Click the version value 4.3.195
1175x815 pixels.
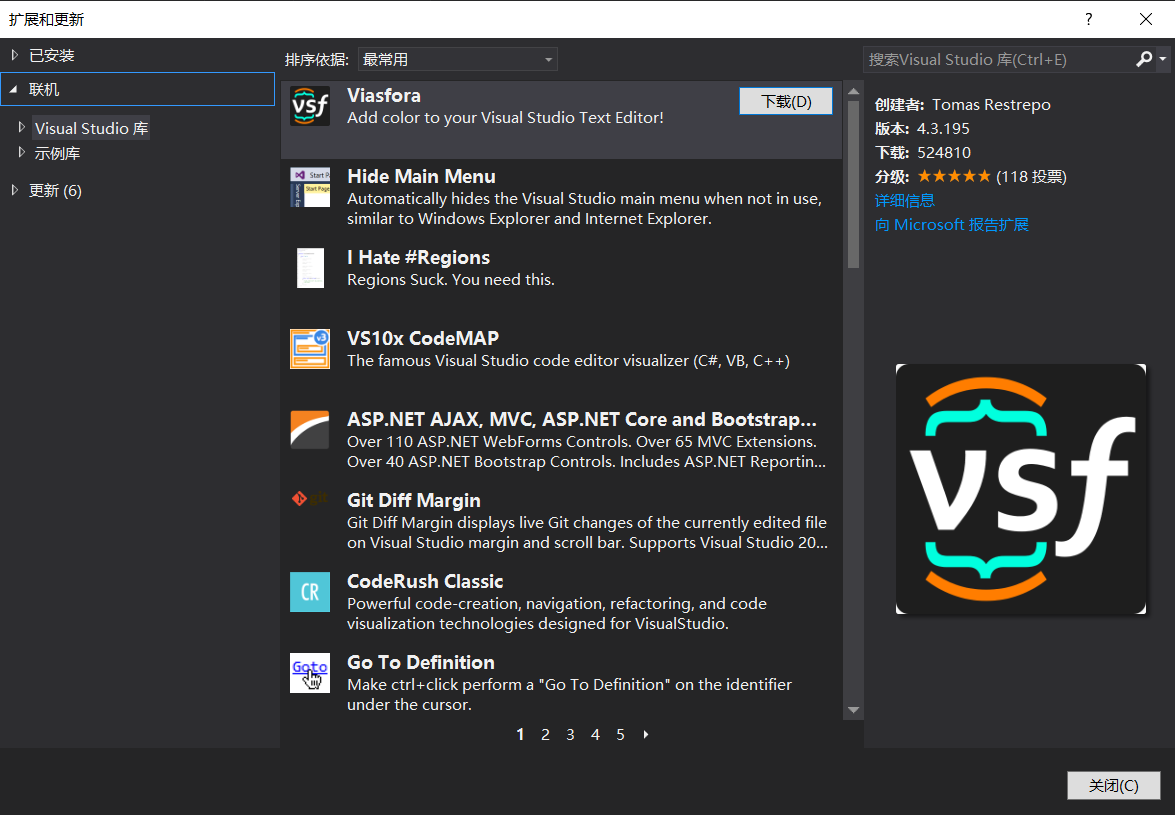943,129
